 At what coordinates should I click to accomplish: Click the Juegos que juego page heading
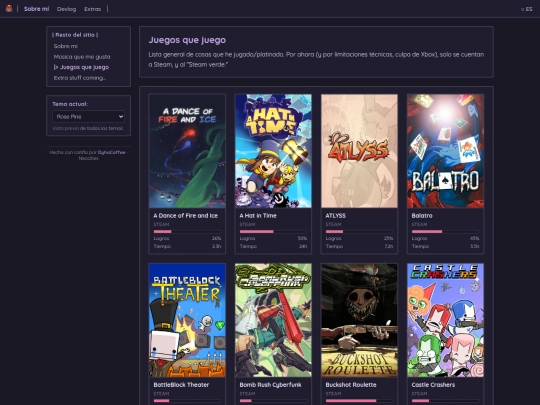[187, 40]
